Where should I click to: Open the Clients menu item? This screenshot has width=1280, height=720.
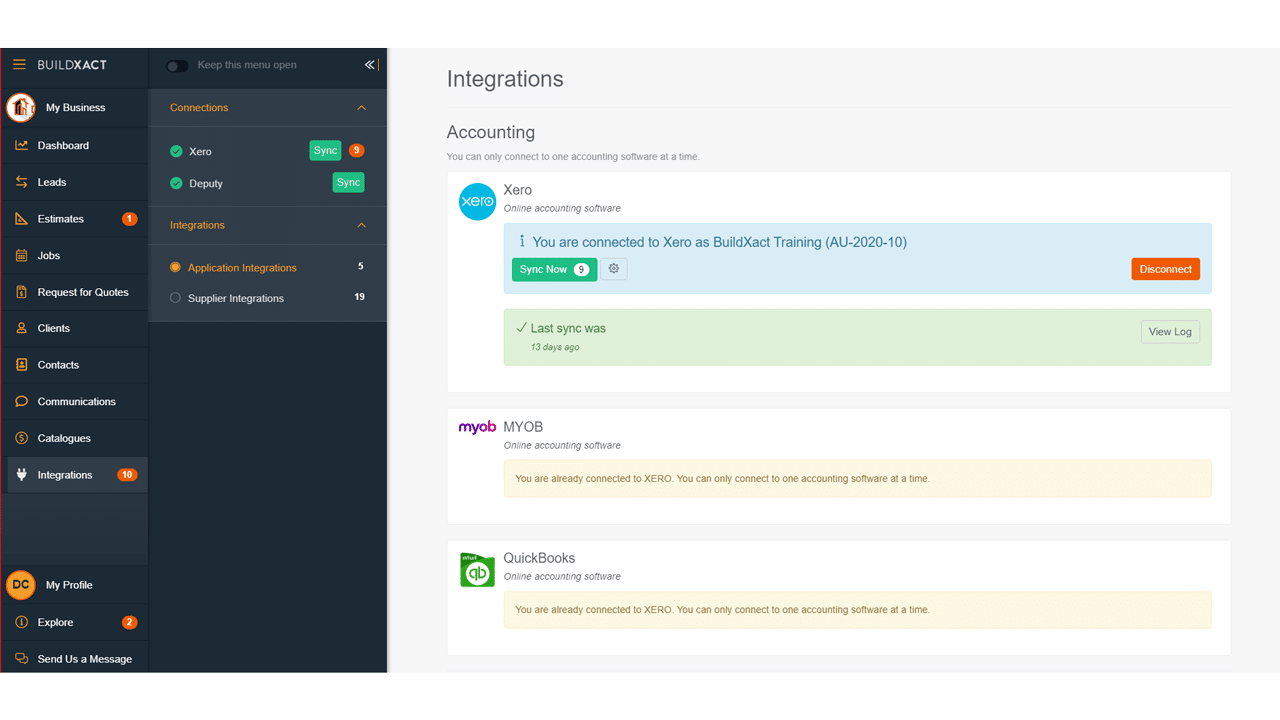54,328
